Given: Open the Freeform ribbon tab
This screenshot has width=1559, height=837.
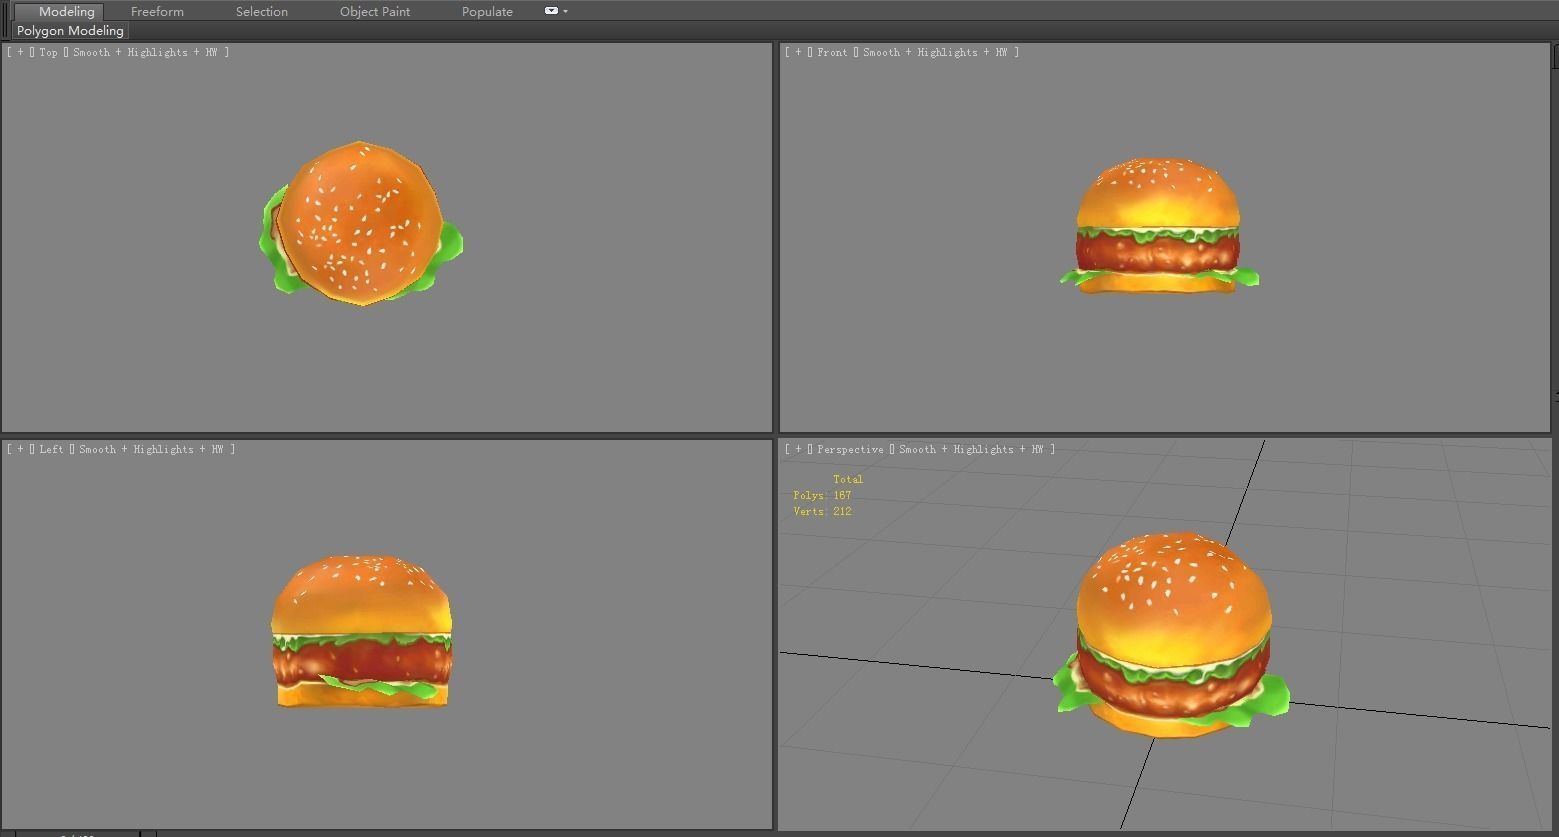Looking at the screenshot, I should click(157, 12).
